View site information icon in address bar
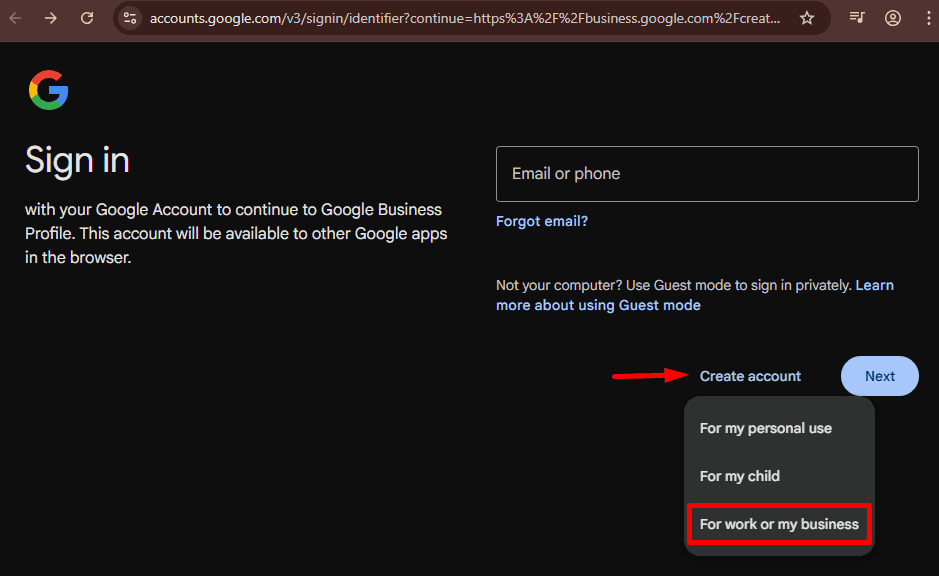Image resolution: width=939 pixels, height=576 pixels. (x=130, y=18)
